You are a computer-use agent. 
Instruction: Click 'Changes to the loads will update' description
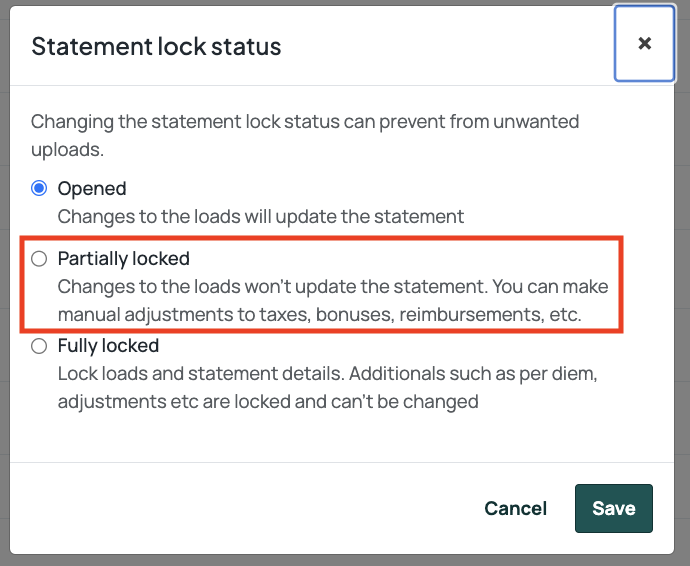261,217
